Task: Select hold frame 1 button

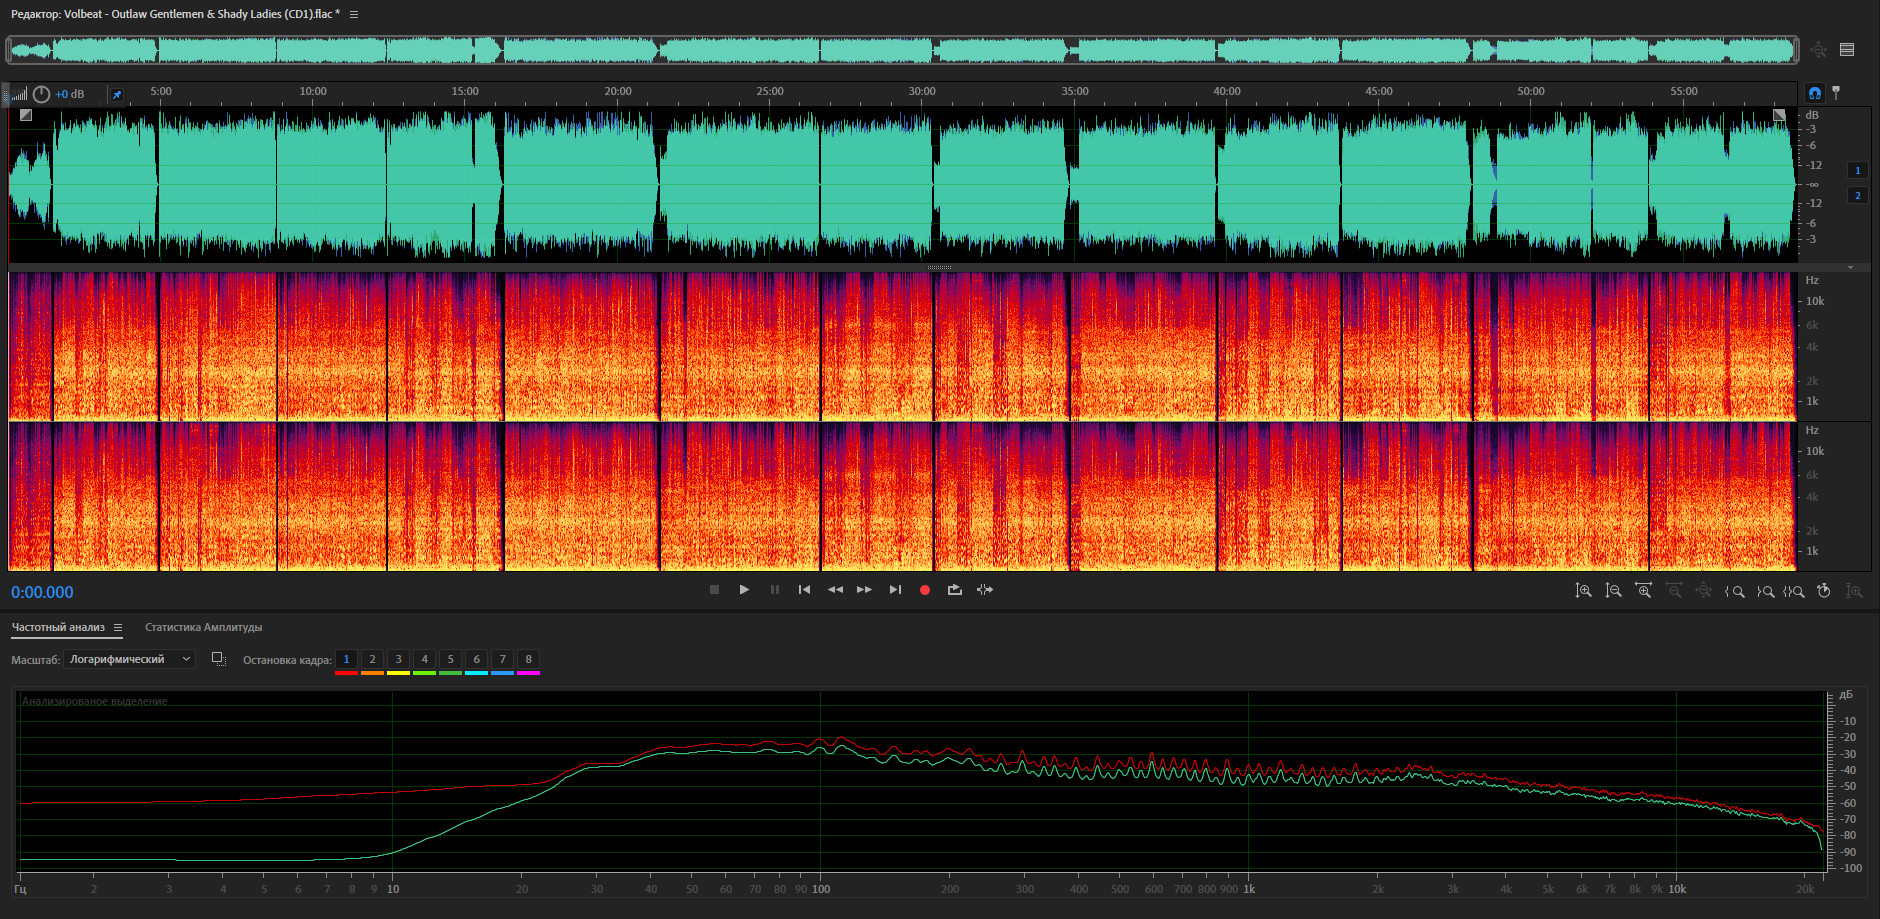Action: (x=346, y=660)
